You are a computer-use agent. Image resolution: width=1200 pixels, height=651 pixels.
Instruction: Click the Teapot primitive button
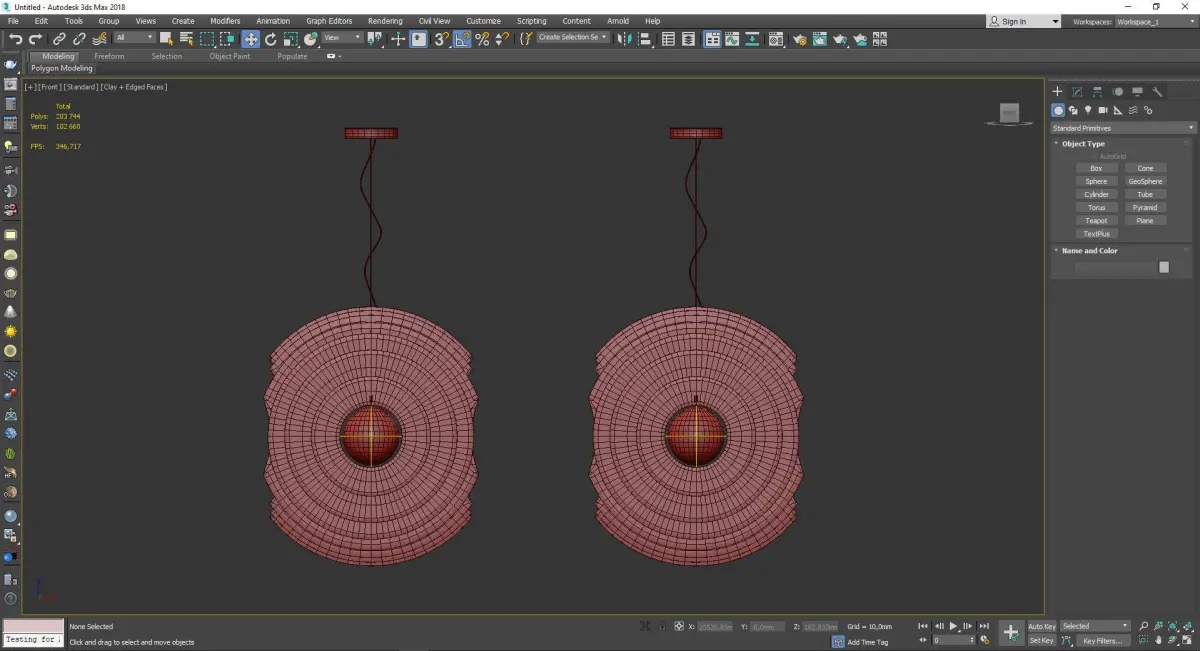1096,221
